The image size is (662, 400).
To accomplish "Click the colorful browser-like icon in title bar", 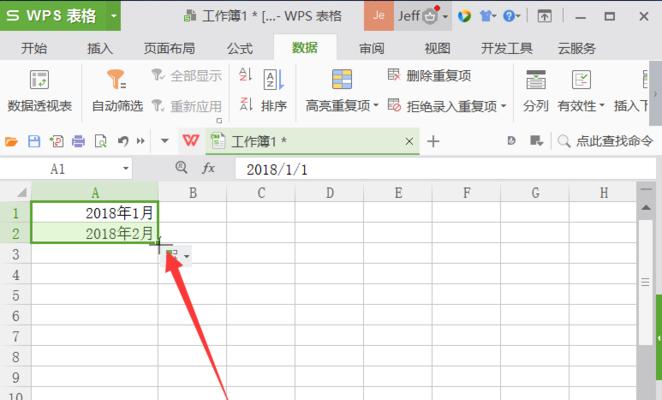I will point(464,16).
